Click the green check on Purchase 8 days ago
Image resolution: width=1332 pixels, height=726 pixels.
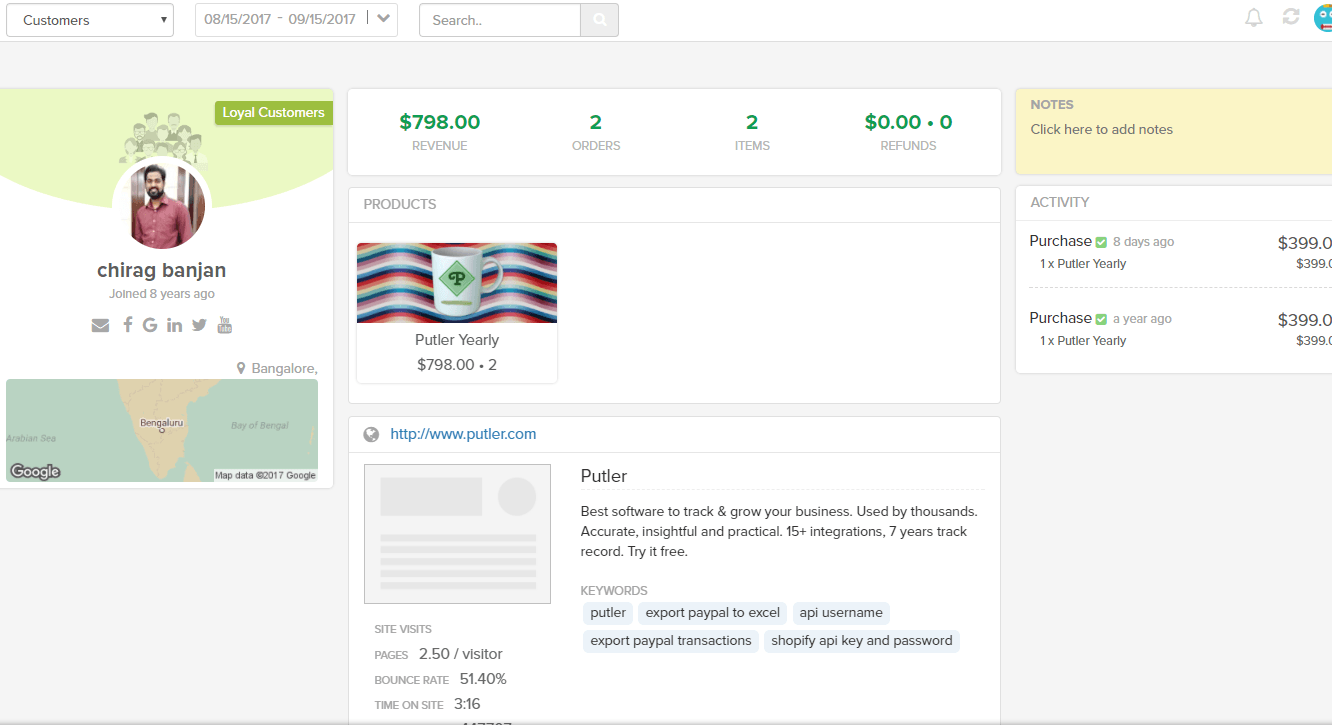tap(1101, 242)
